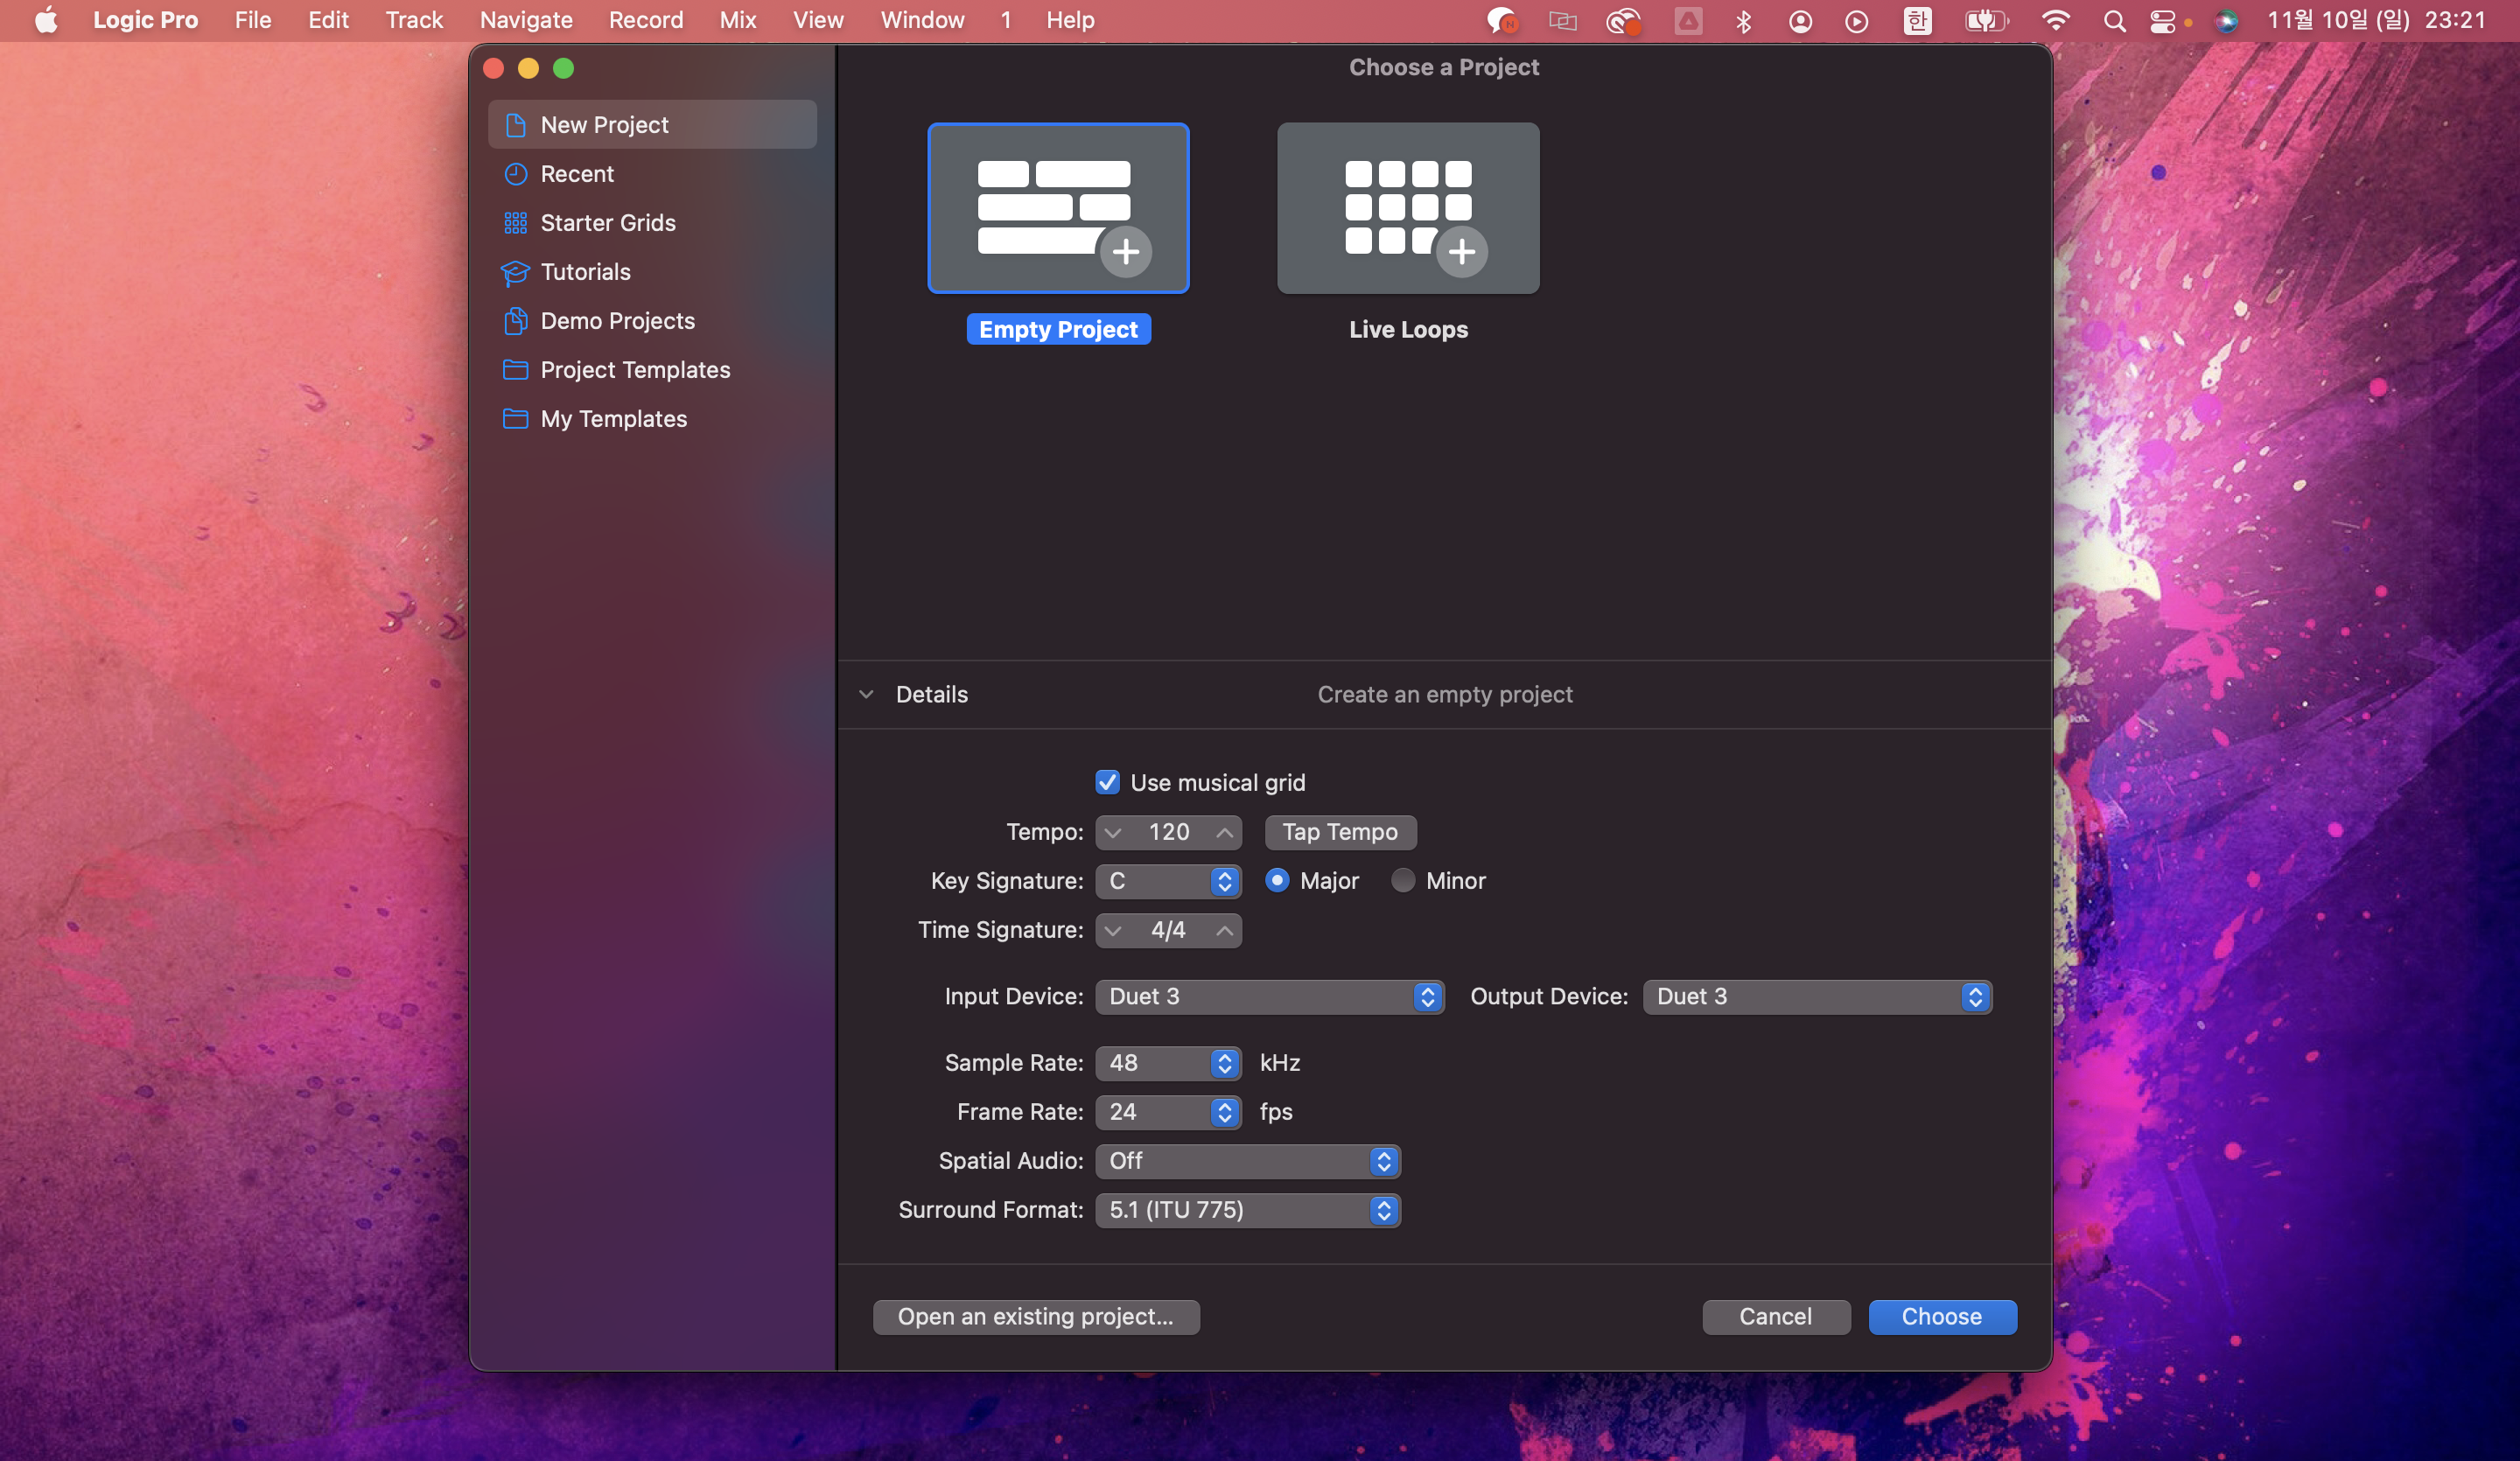
Task: Select the Major key radio button
Action: click(x=1276, y=881)
